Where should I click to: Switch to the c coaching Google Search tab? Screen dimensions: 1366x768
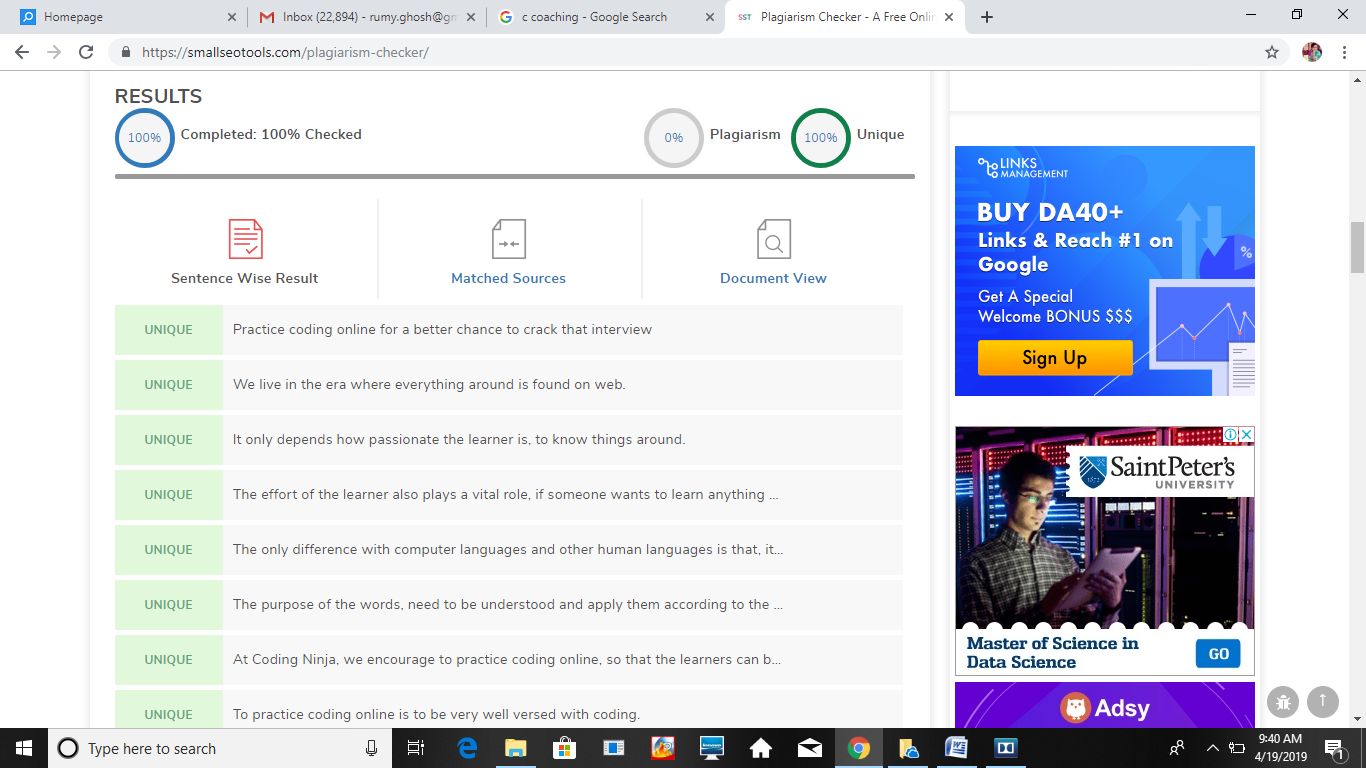pyautogui.click(x=606, y=17)
